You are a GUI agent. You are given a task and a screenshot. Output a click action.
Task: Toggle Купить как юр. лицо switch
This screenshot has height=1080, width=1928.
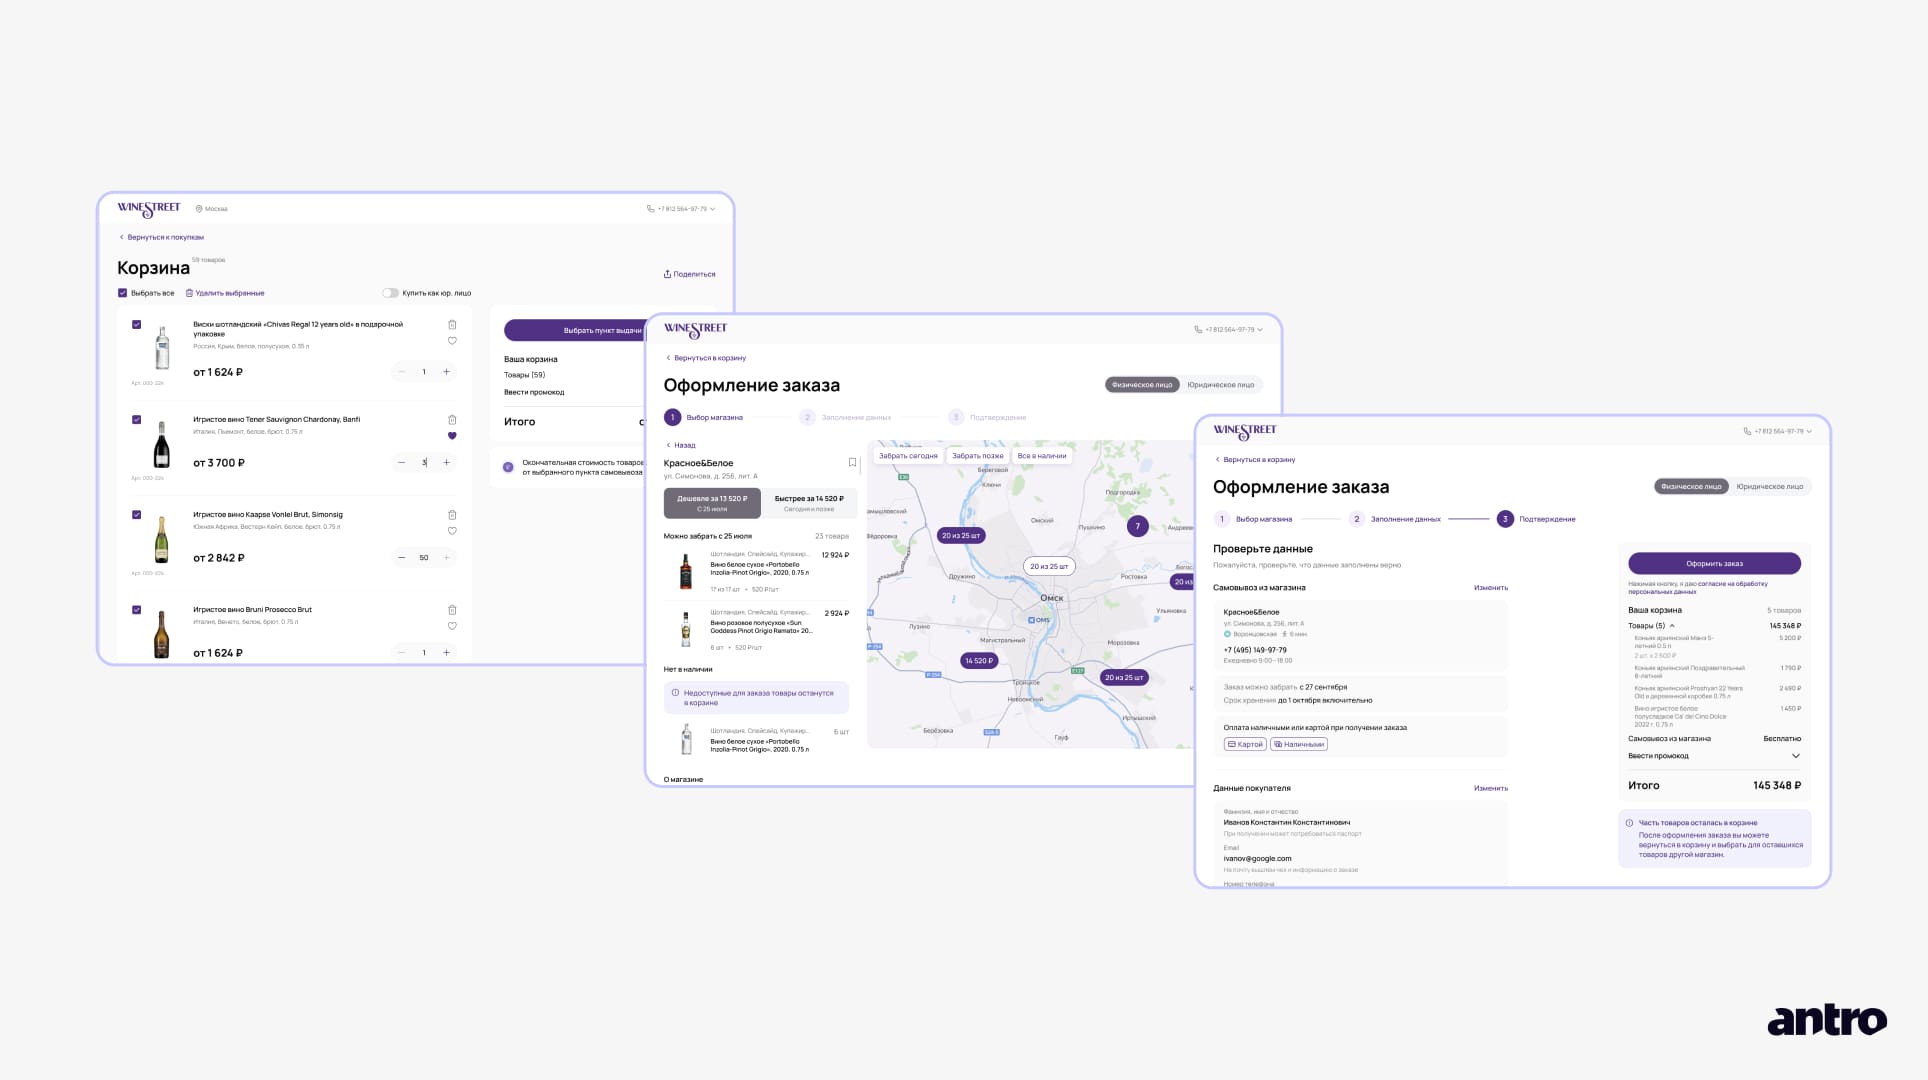click(390, 293)
